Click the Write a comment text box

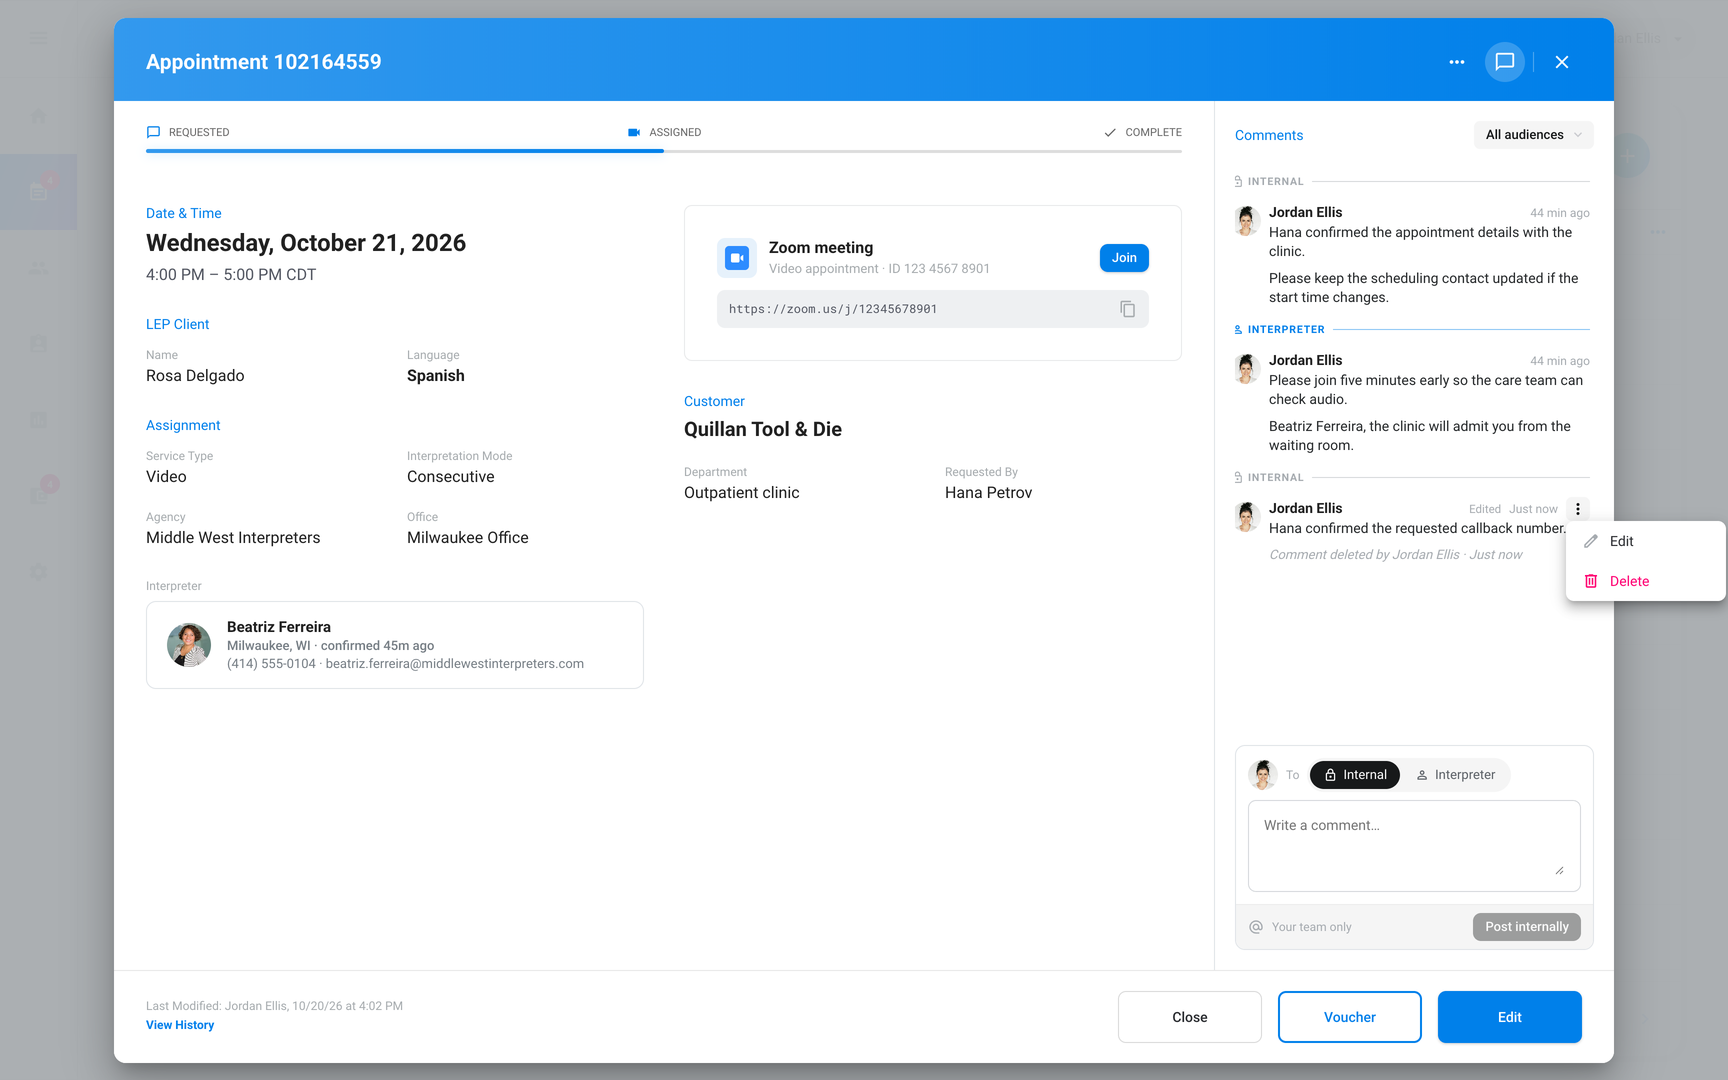click(1414, 846)
